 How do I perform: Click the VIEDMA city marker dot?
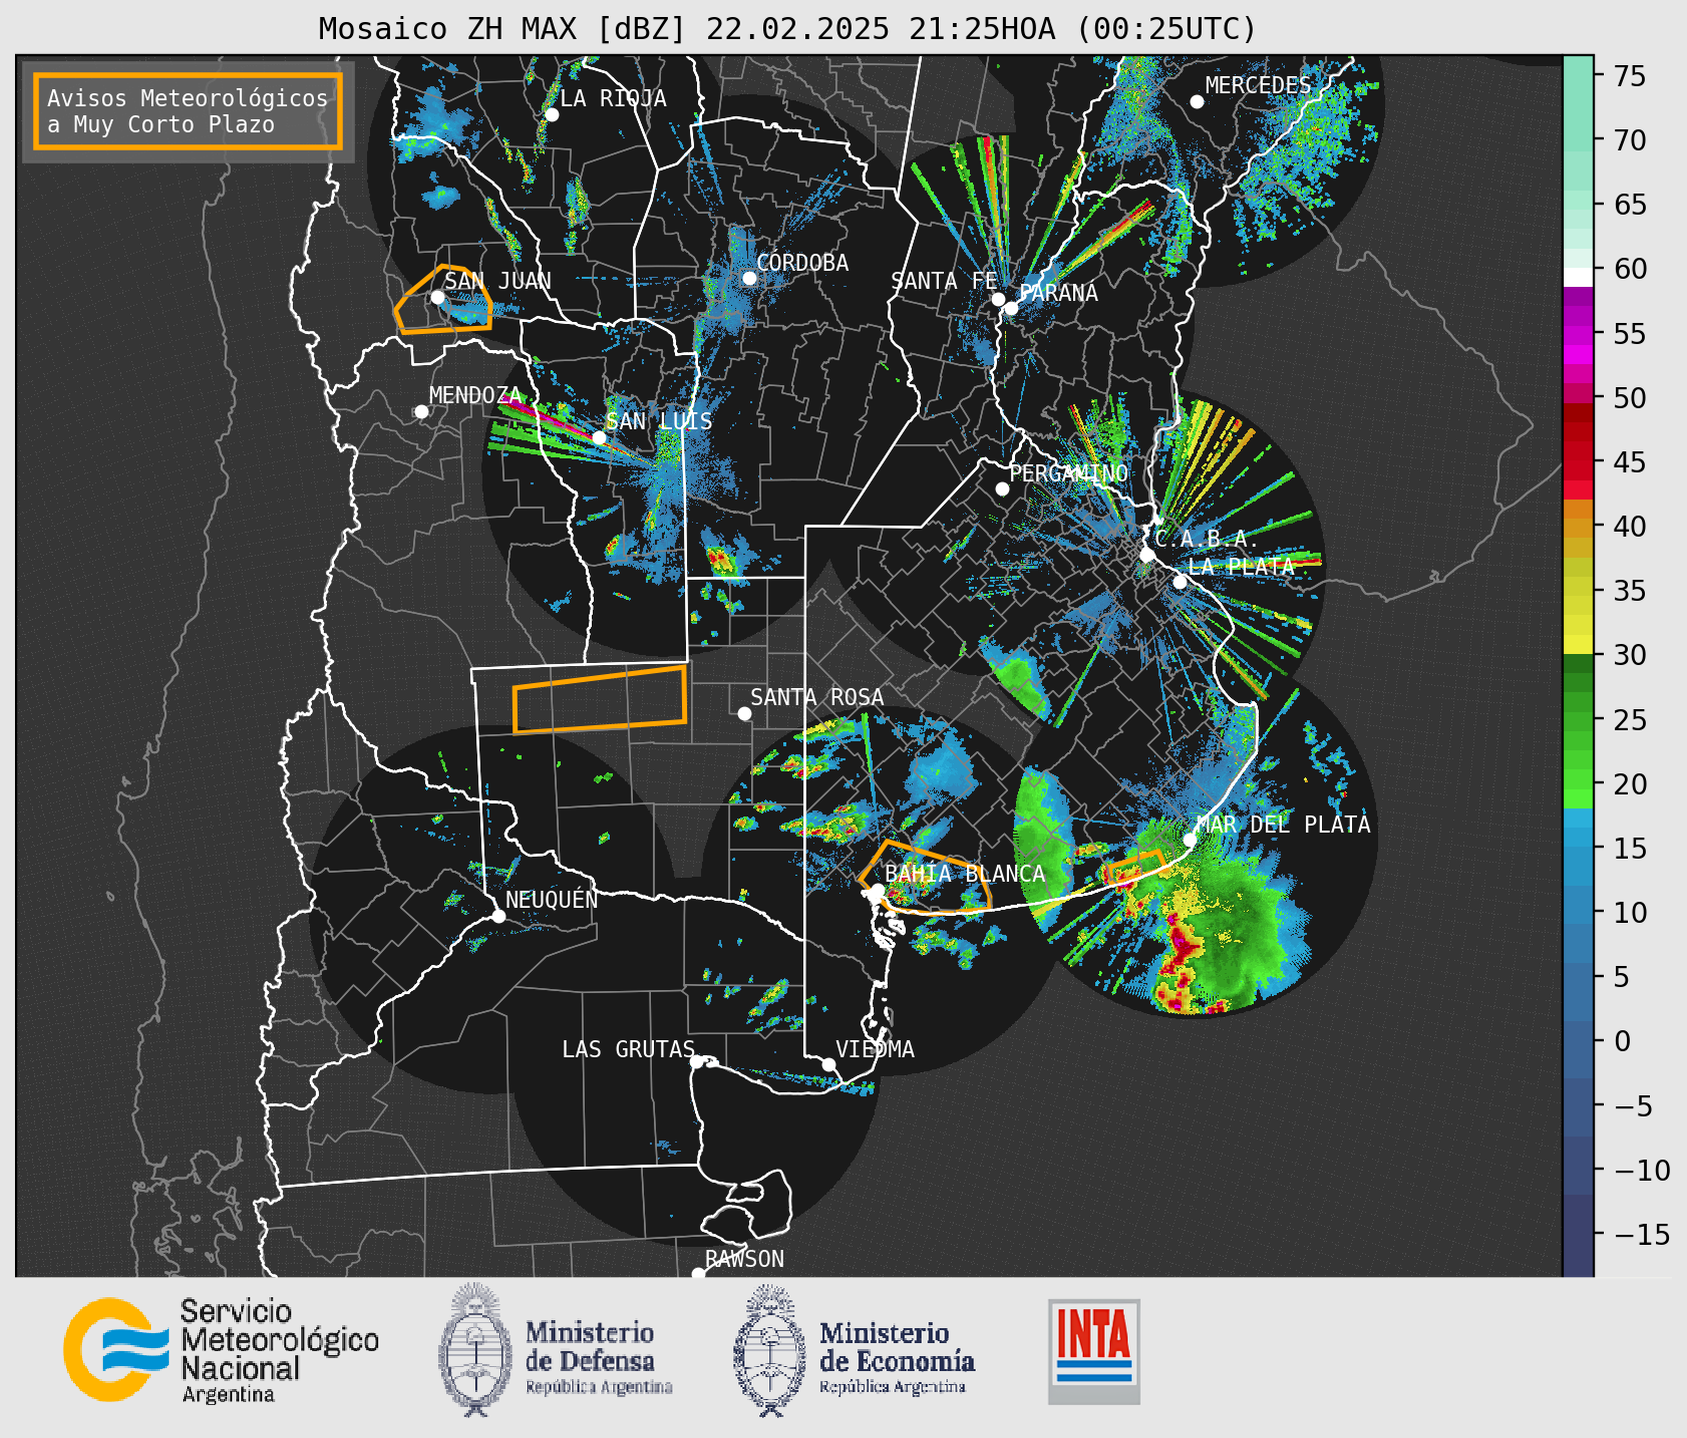point(829,1065)
